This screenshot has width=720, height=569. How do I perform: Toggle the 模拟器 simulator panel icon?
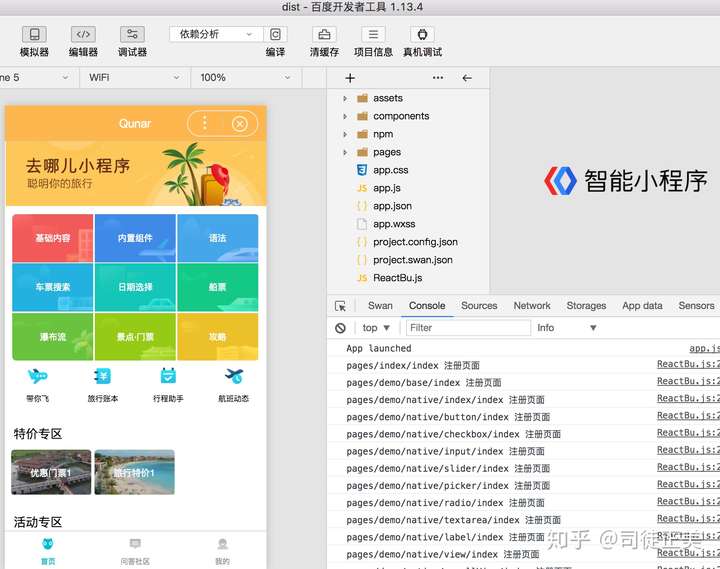[x=34, y=34]
